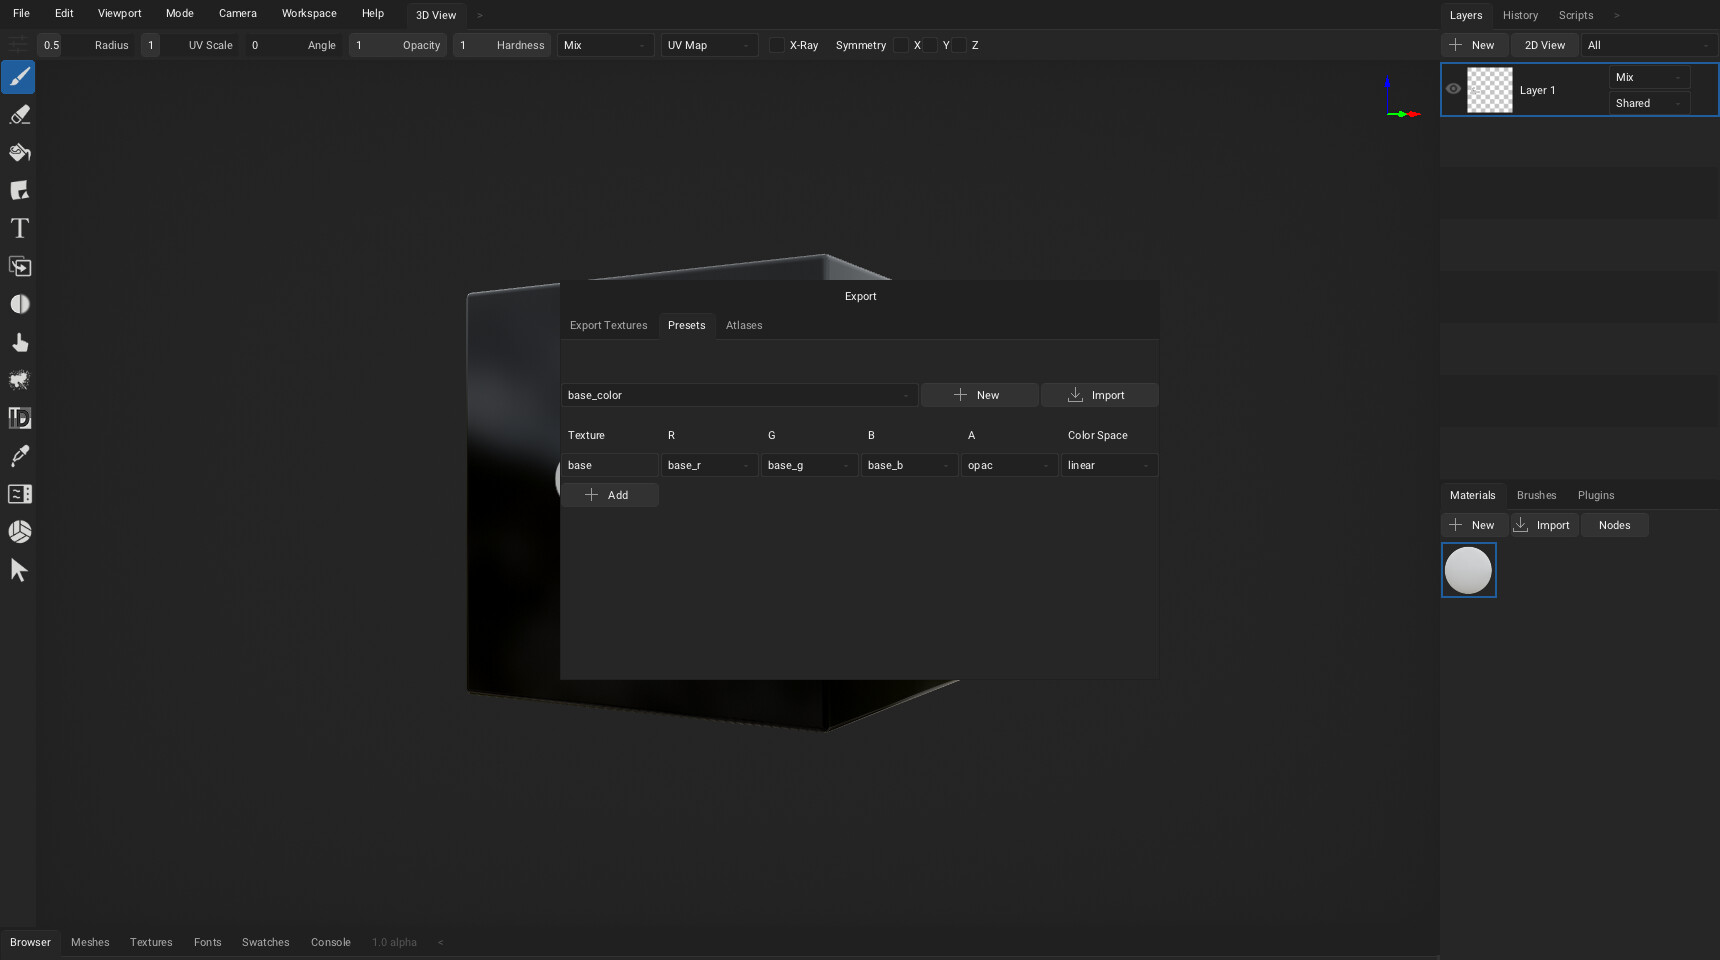Expand the linear Color Space dropdown
Viewport: 1720px width, 960px height.
click(1108, 465)
